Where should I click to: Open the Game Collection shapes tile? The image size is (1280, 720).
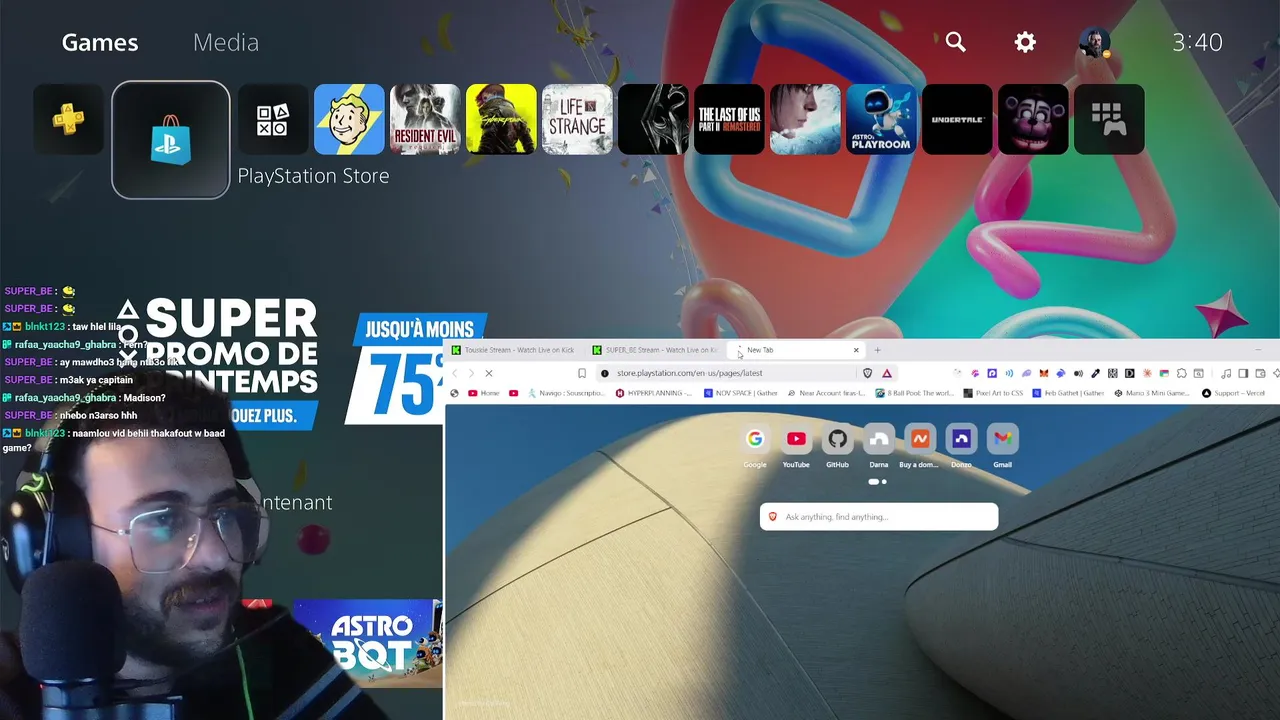[273, 120]
